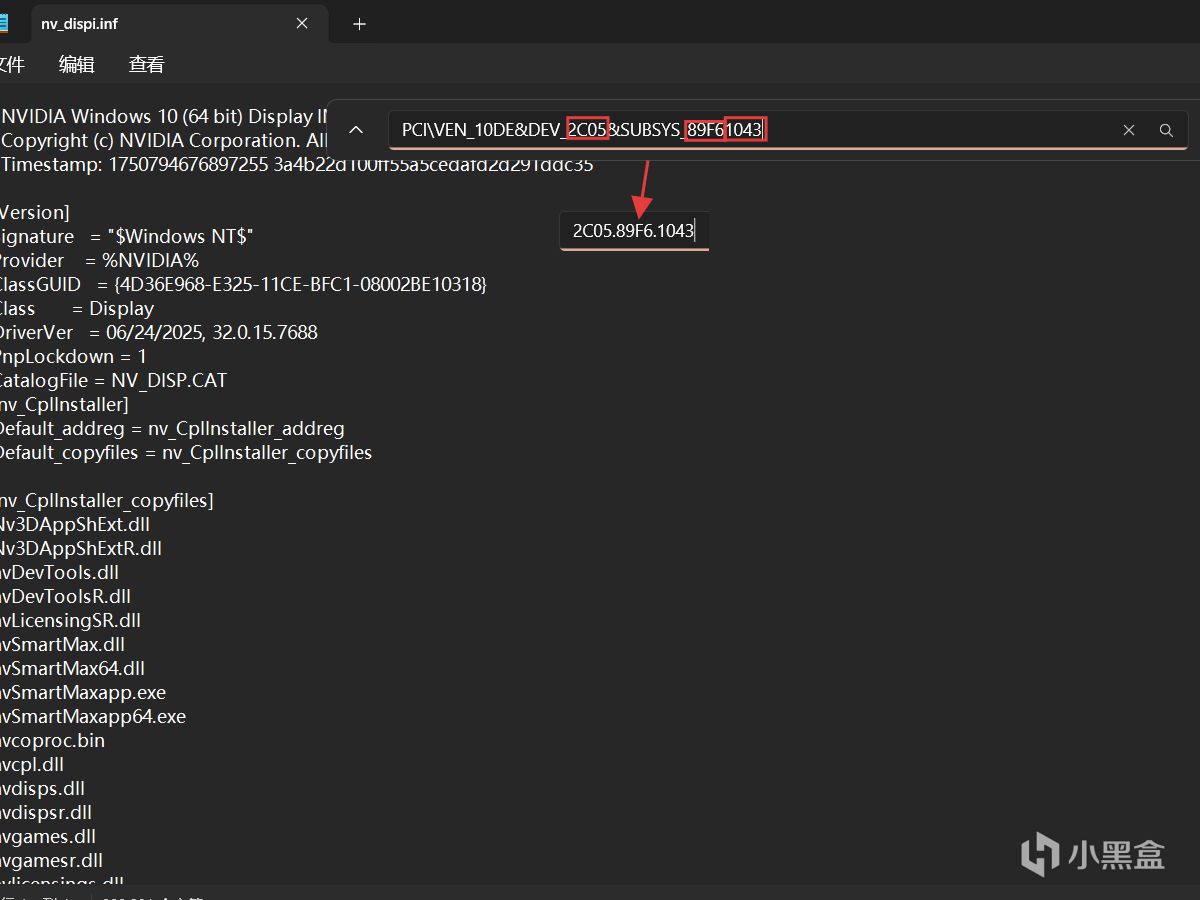1200x900 pixels.
Task: Click the nvSmartMax64.dll line
Action: [72, 668]
